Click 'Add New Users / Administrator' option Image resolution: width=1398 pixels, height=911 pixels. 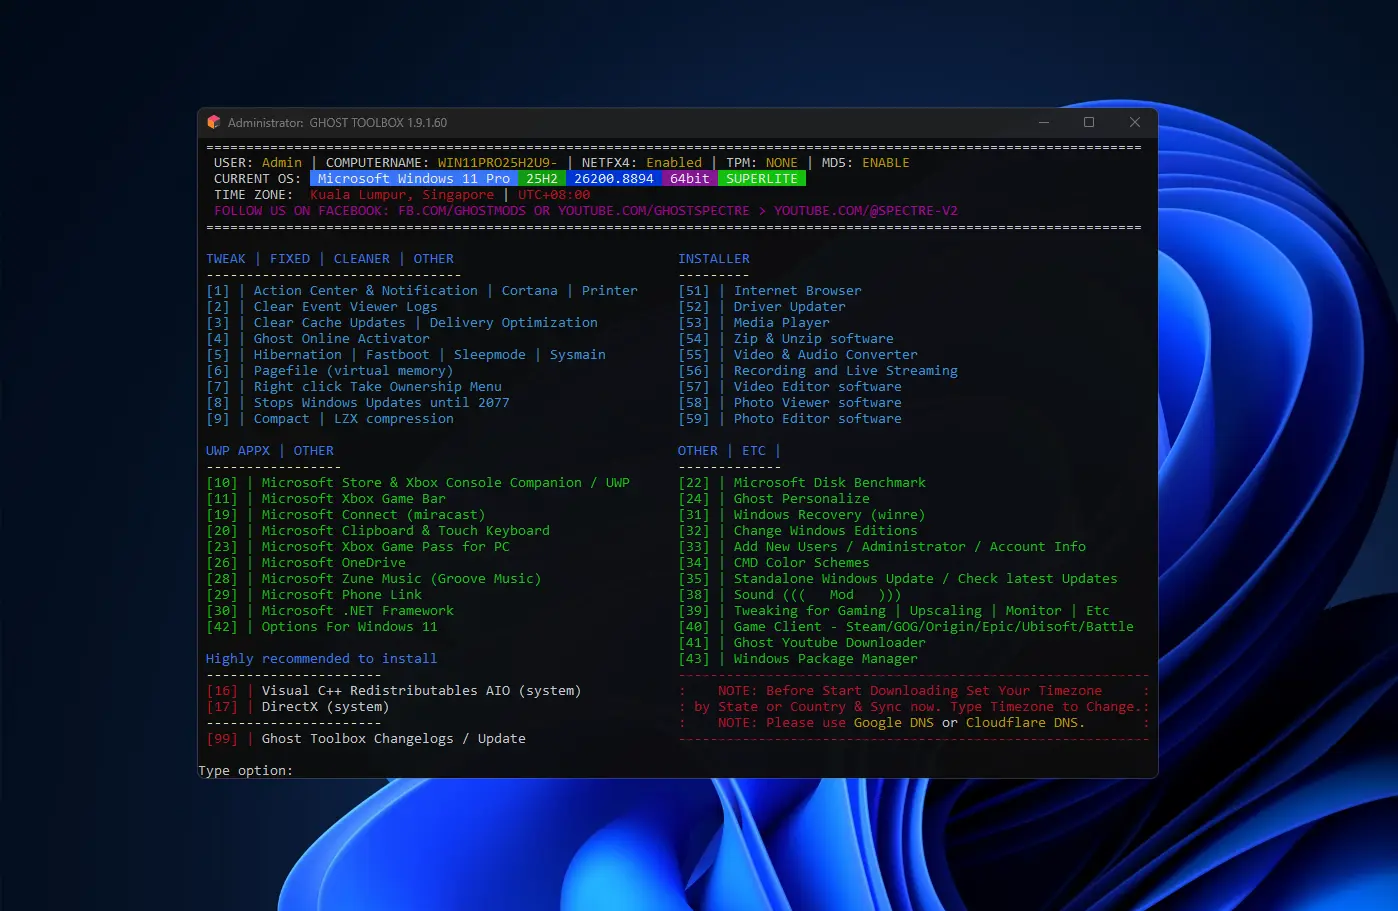point(850,547)
